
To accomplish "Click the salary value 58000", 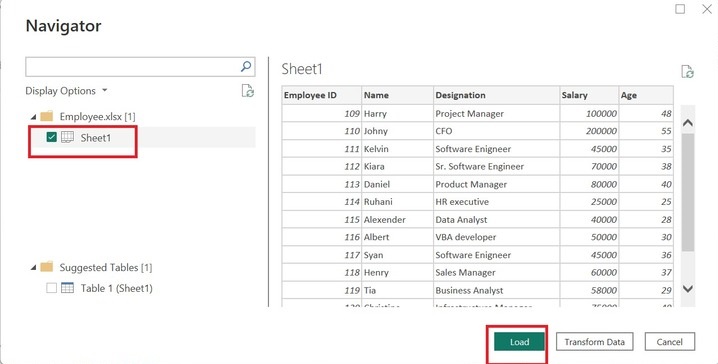I will click(x=589, y=290).
